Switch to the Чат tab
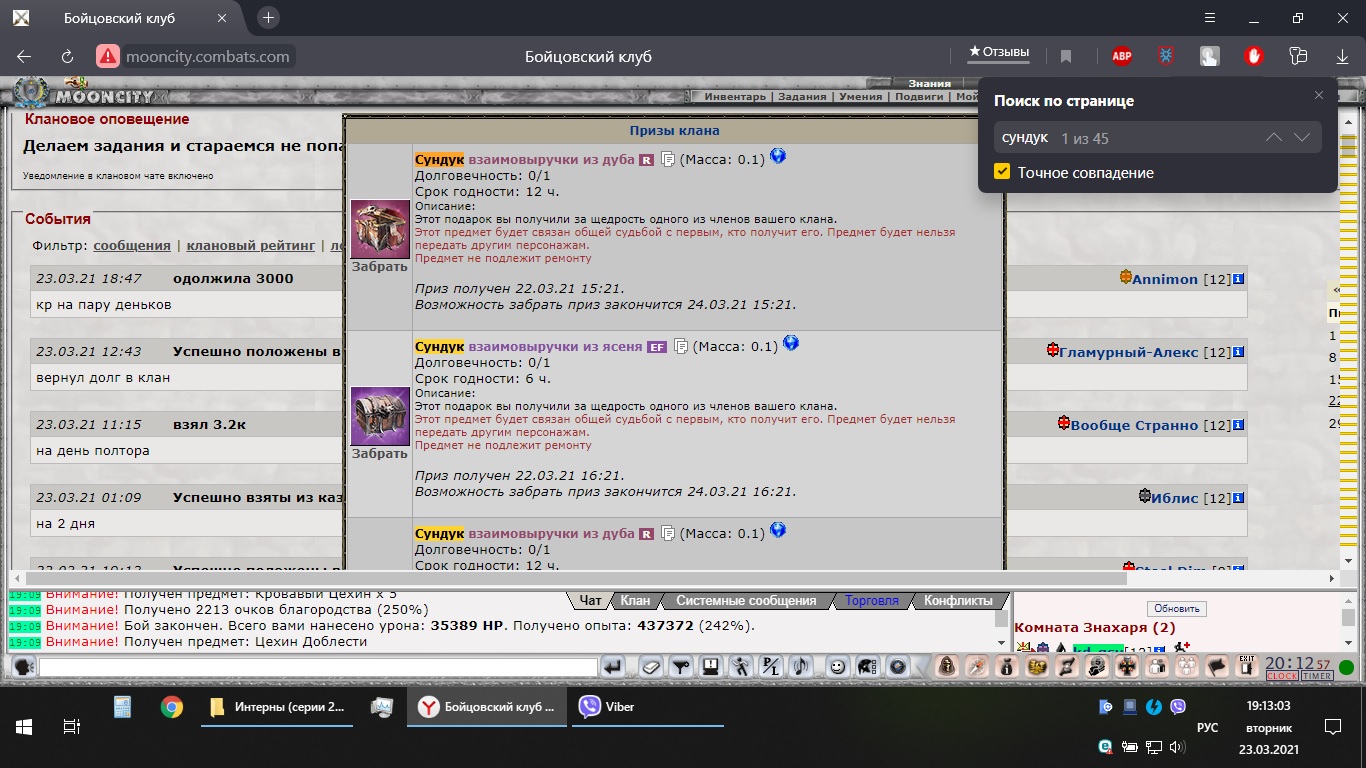 click(591, 601)
